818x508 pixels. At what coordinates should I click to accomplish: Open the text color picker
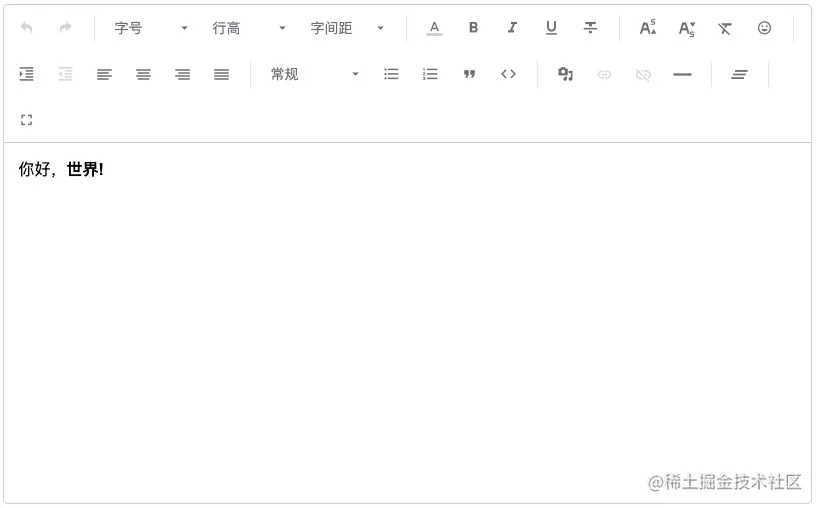pos(434,28)
